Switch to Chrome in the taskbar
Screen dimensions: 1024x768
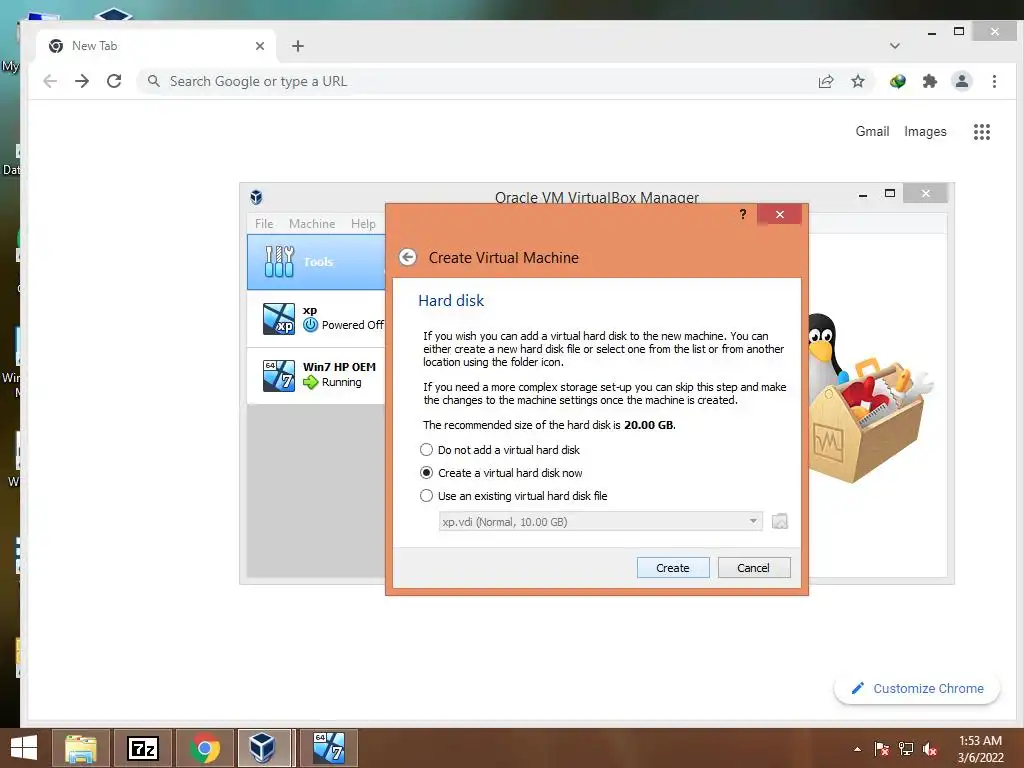(x=204, y=748)
